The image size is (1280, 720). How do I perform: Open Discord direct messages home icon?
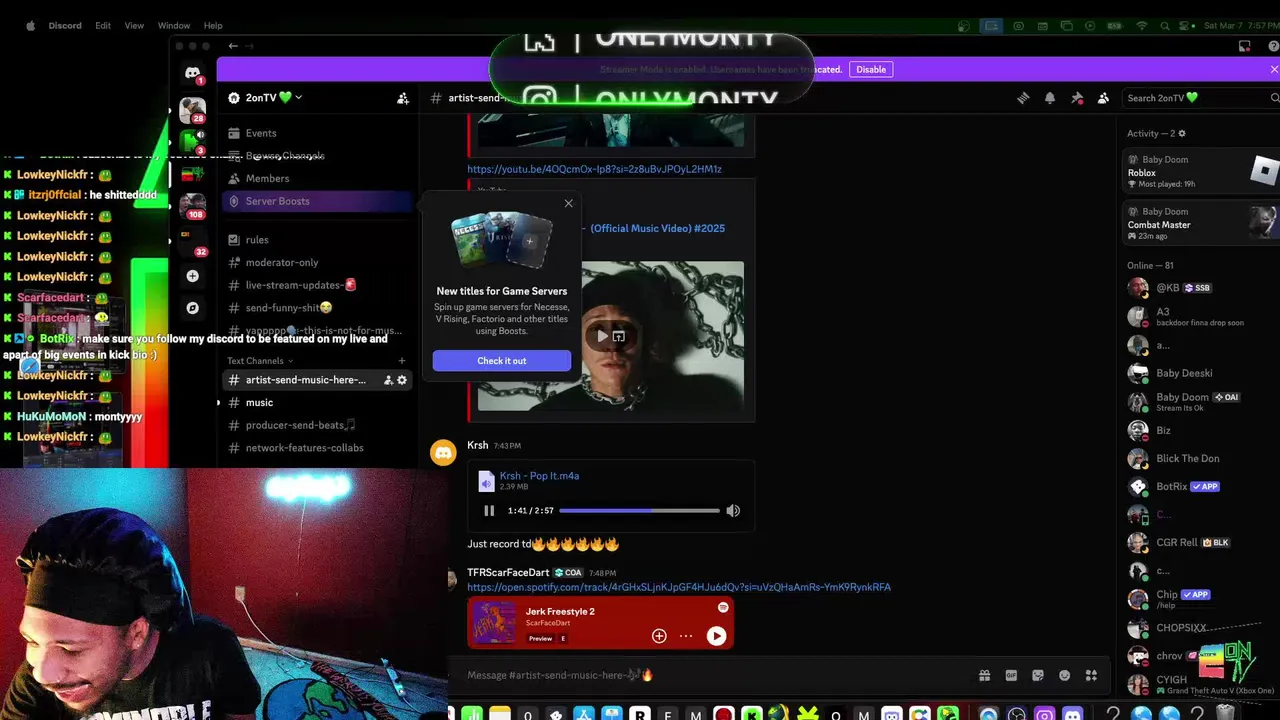point(193,73)
